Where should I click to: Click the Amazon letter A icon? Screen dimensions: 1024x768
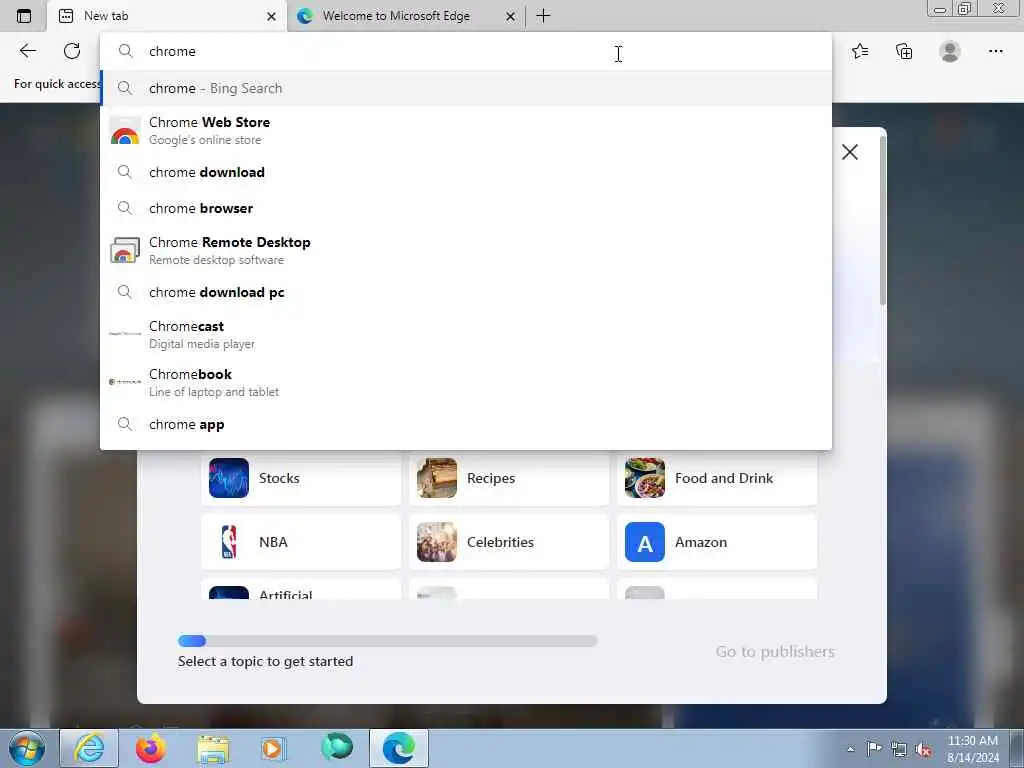click(645, 542)
